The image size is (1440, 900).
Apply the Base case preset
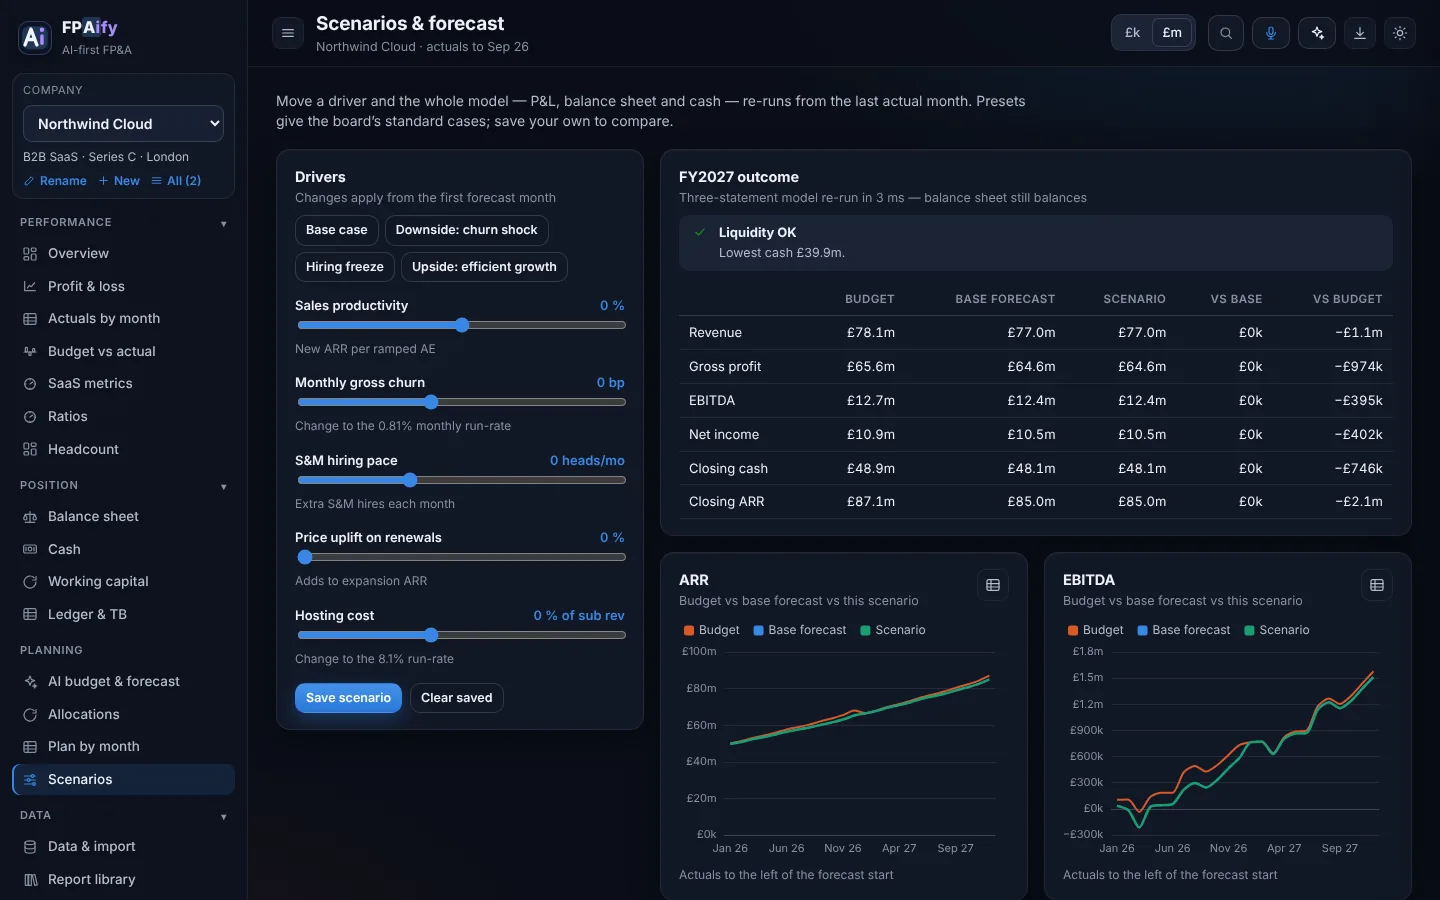click(337, 230)
